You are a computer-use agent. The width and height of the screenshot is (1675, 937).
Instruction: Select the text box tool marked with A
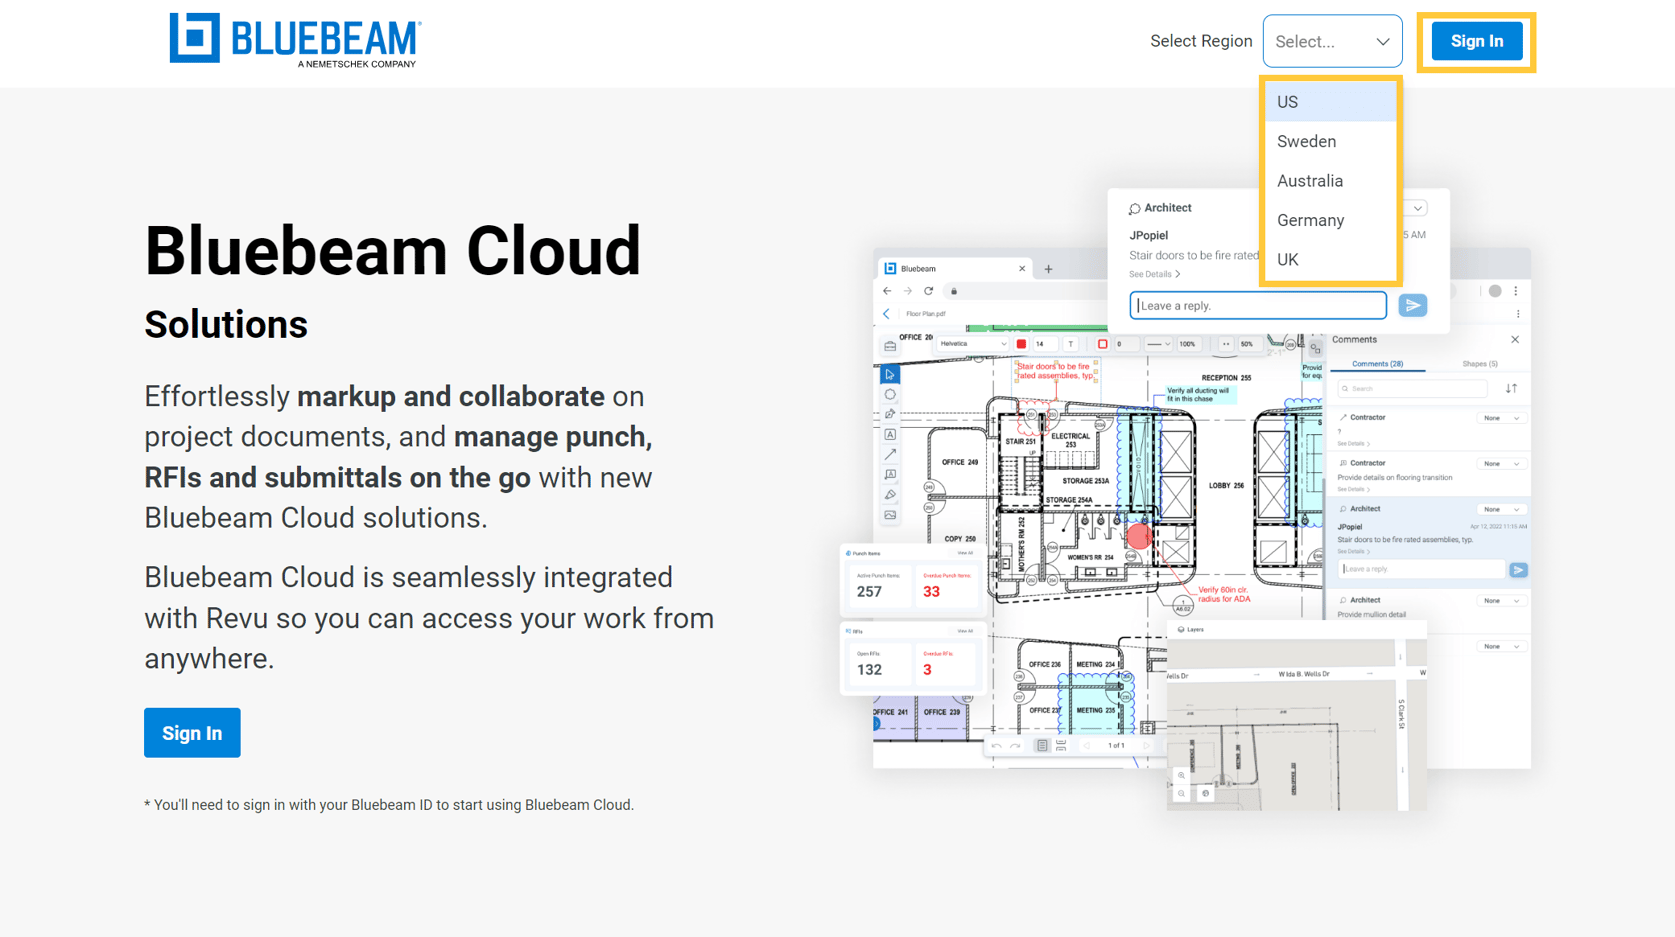coord(890,434)
